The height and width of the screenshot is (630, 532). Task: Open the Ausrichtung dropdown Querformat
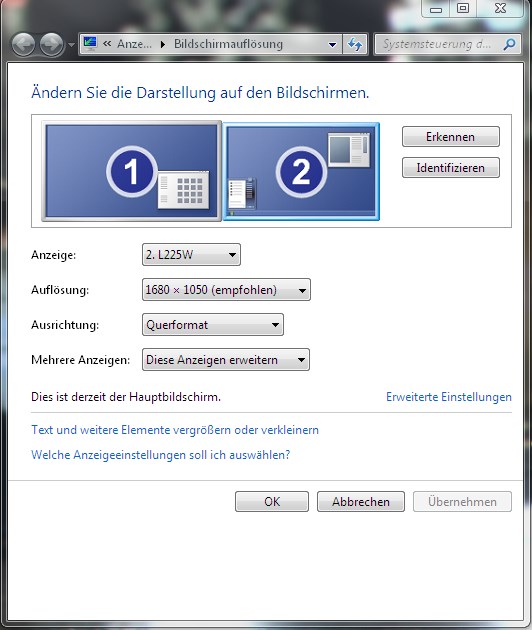tap(213, 325)
